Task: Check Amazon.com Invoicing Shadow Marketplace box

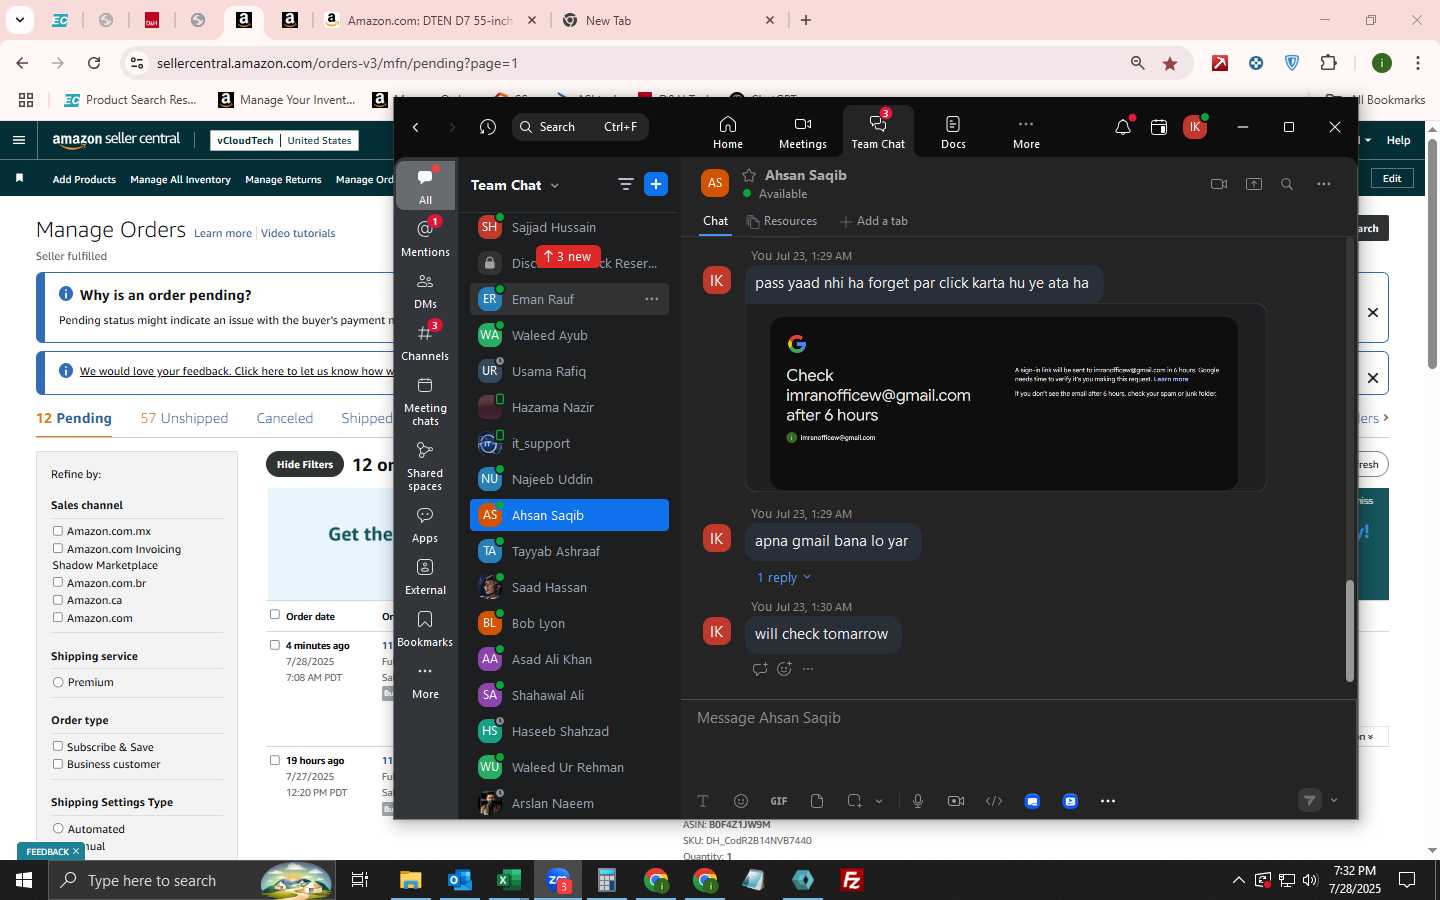Action: [x=58, y=548]
